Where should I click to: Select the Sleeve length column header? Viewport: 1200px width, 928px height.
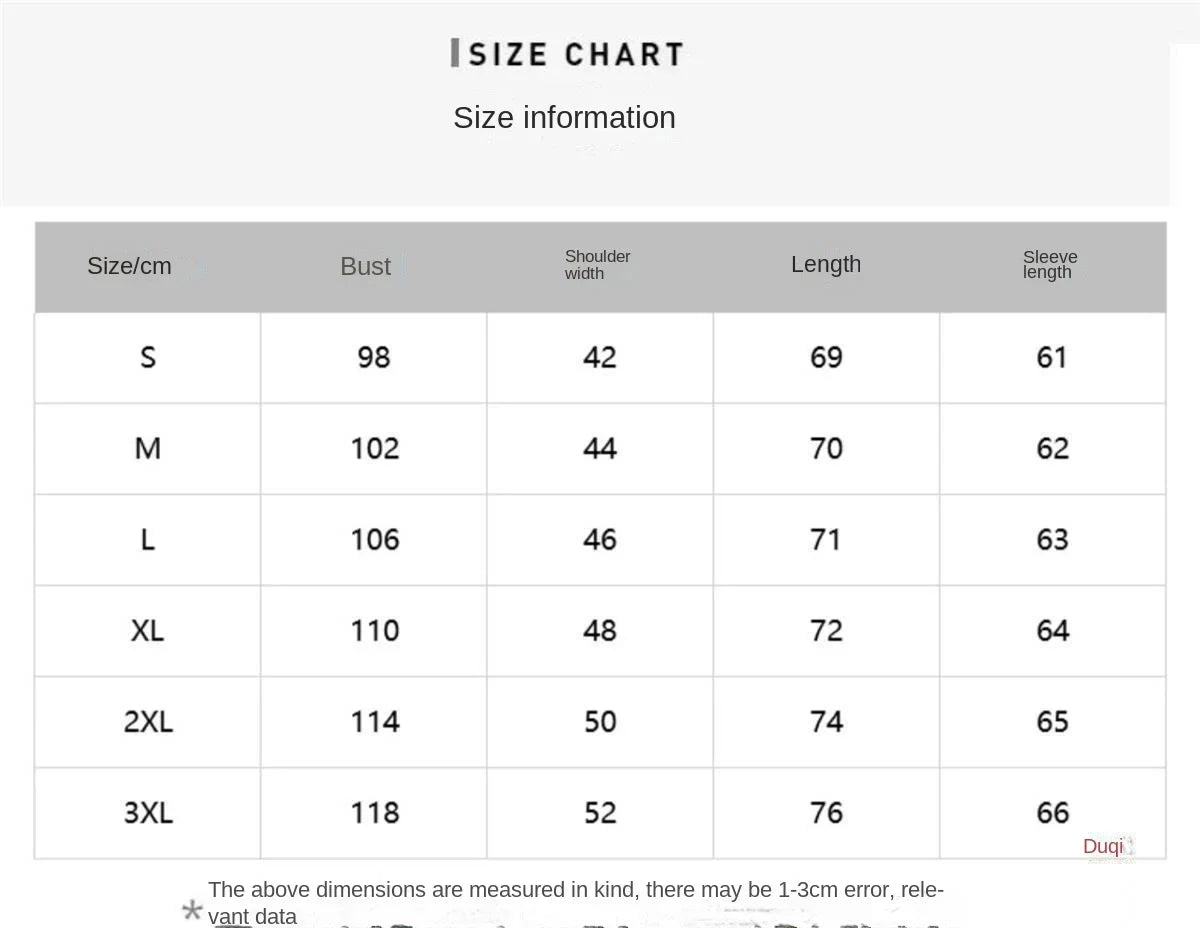(1049, 265)
